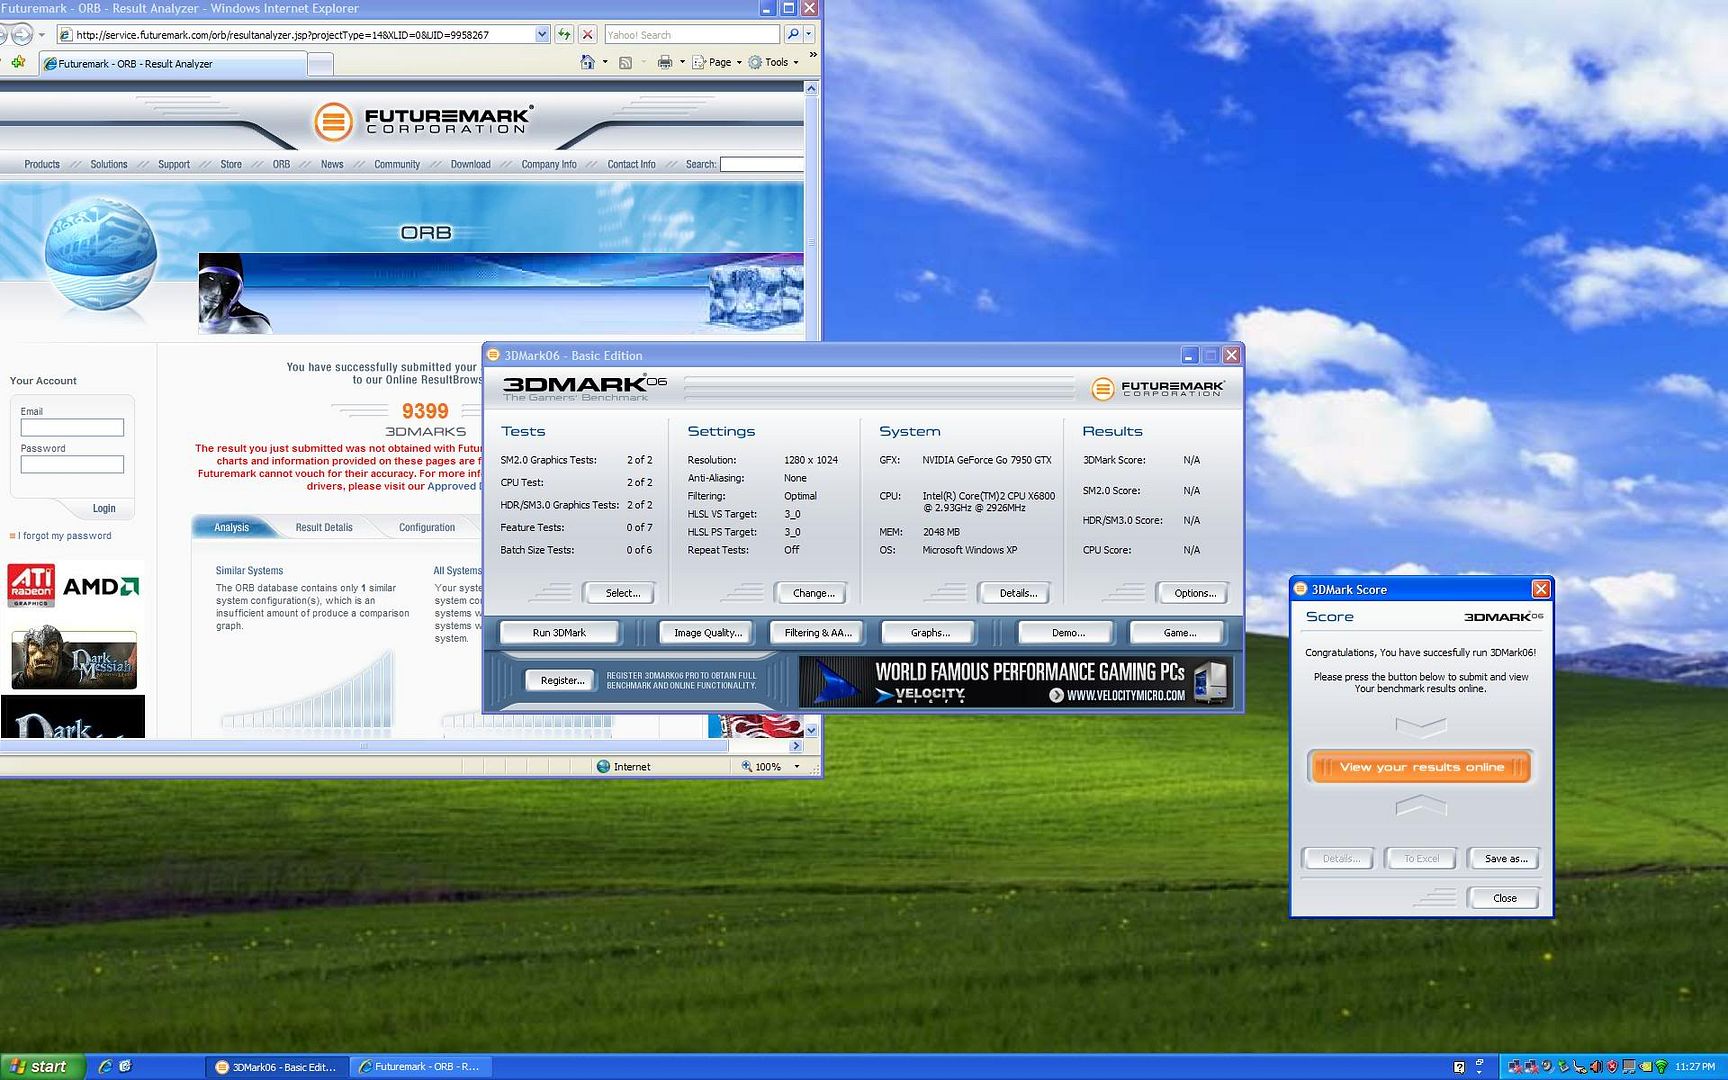Screen dimensions: 1728x1080
Task: Launch Internet Explorer from Quick Launch
Action: coord(105,1067)
